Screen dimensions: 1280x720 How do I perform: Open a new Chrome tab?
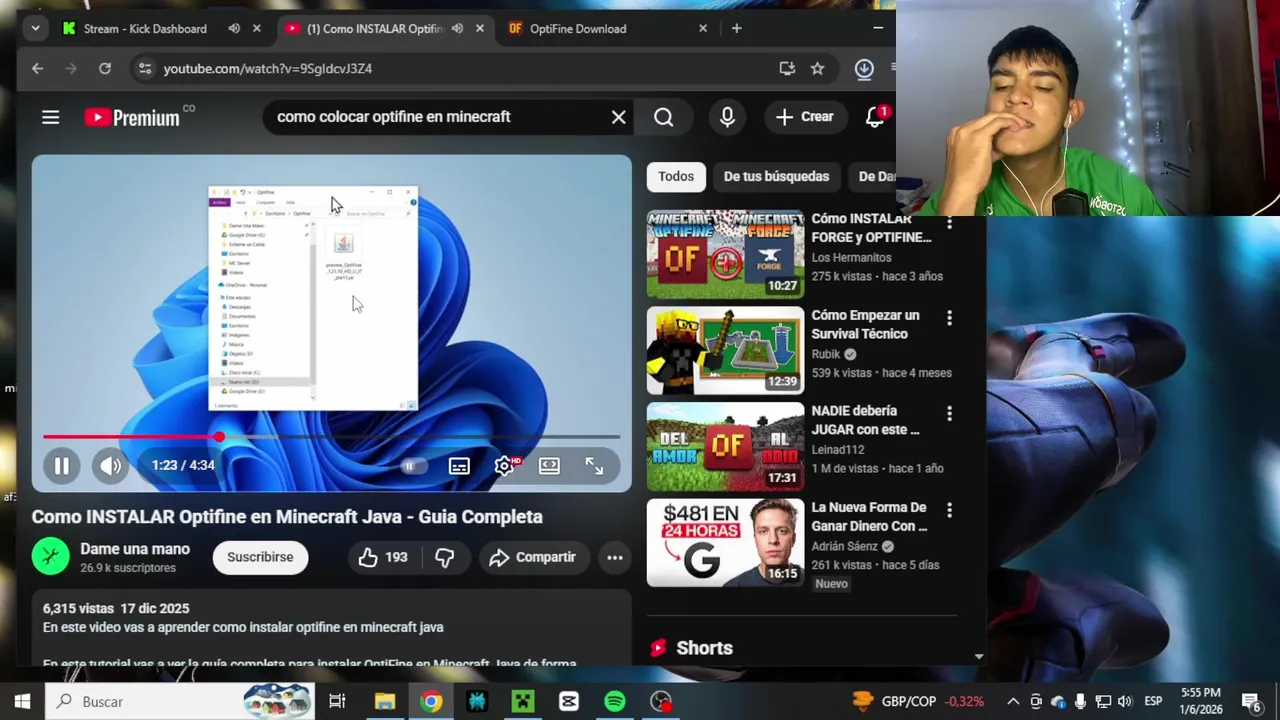(737, 29)
